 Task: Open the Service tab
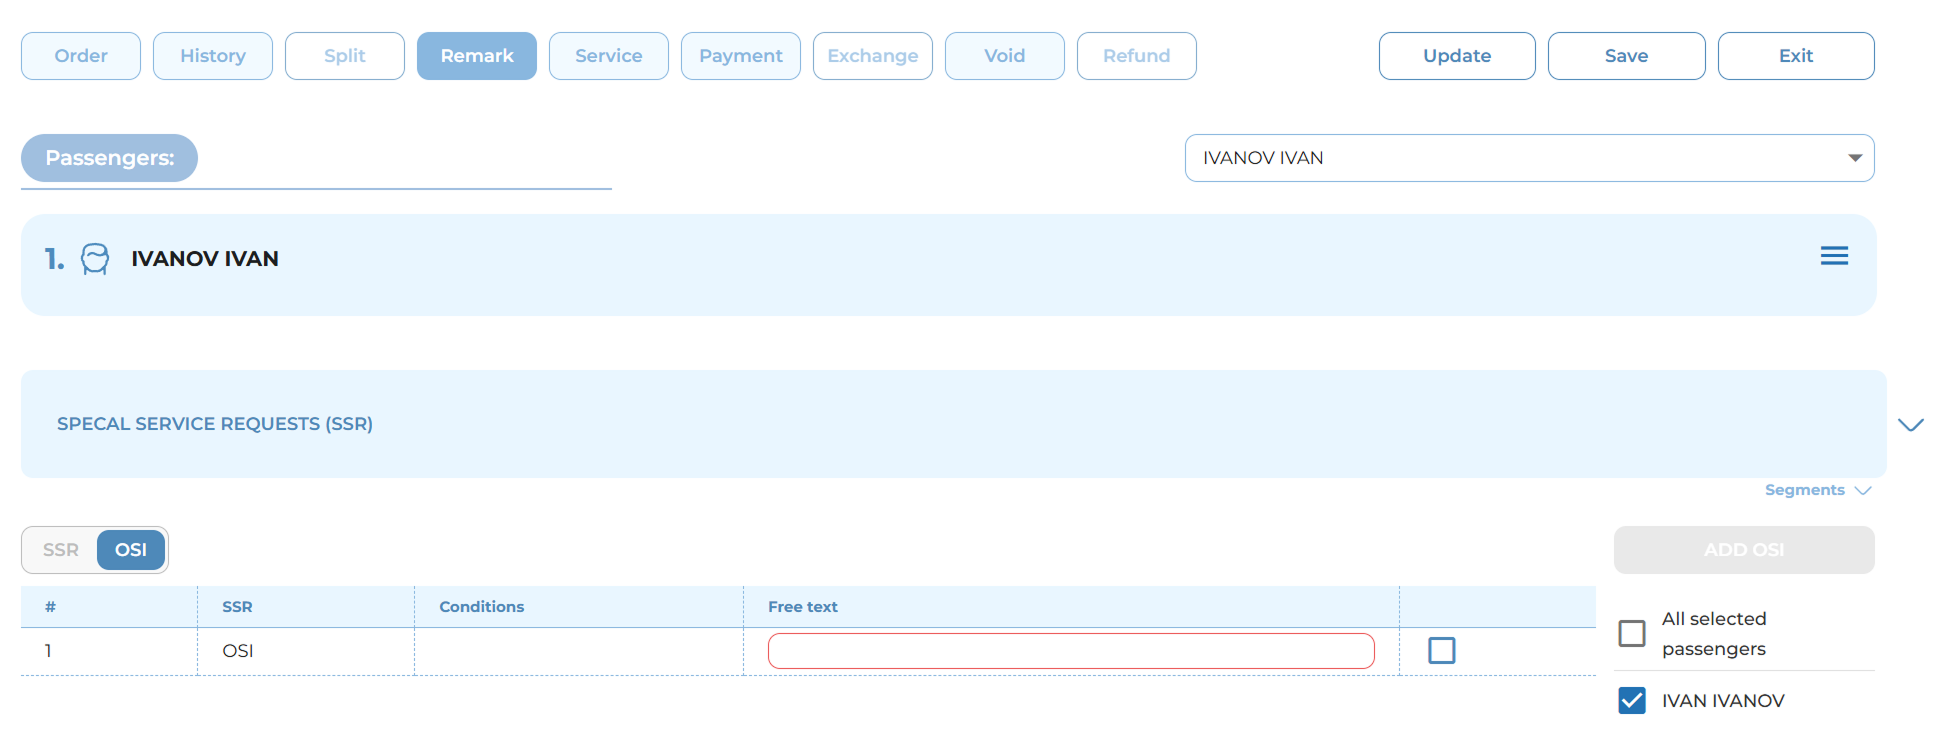608,56
